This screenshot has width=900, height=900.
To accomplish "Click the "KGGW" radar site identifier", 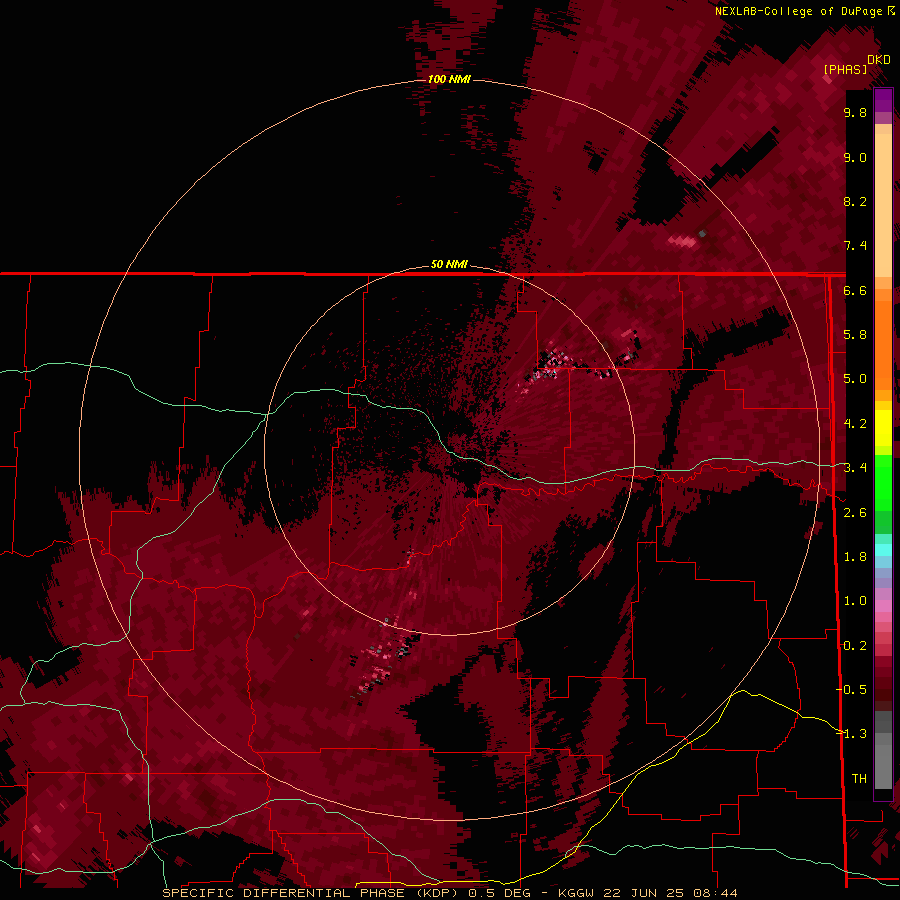I will click(576, 893).
